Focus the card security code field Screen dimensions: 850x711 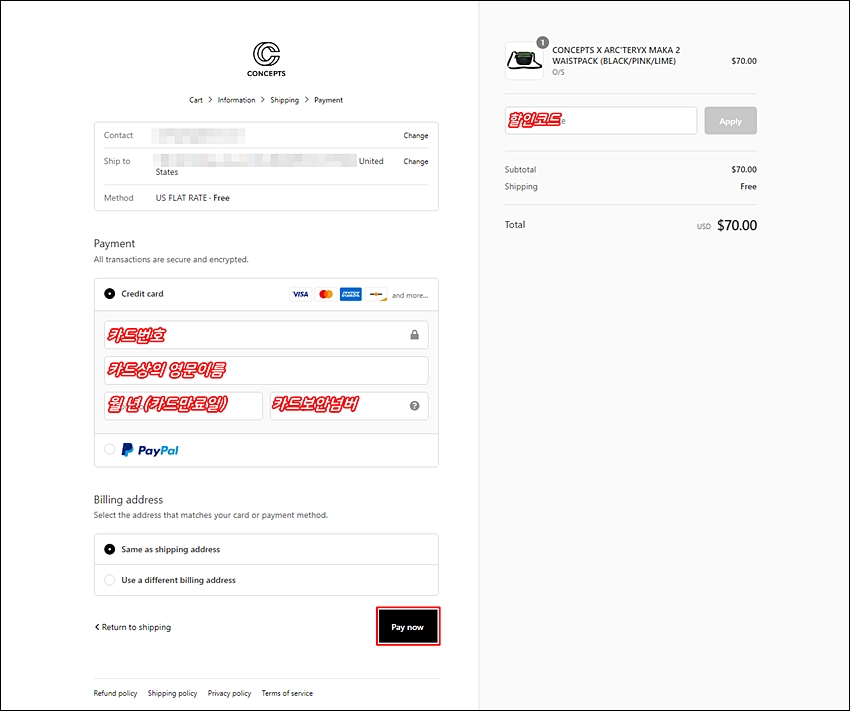point(349,406)
